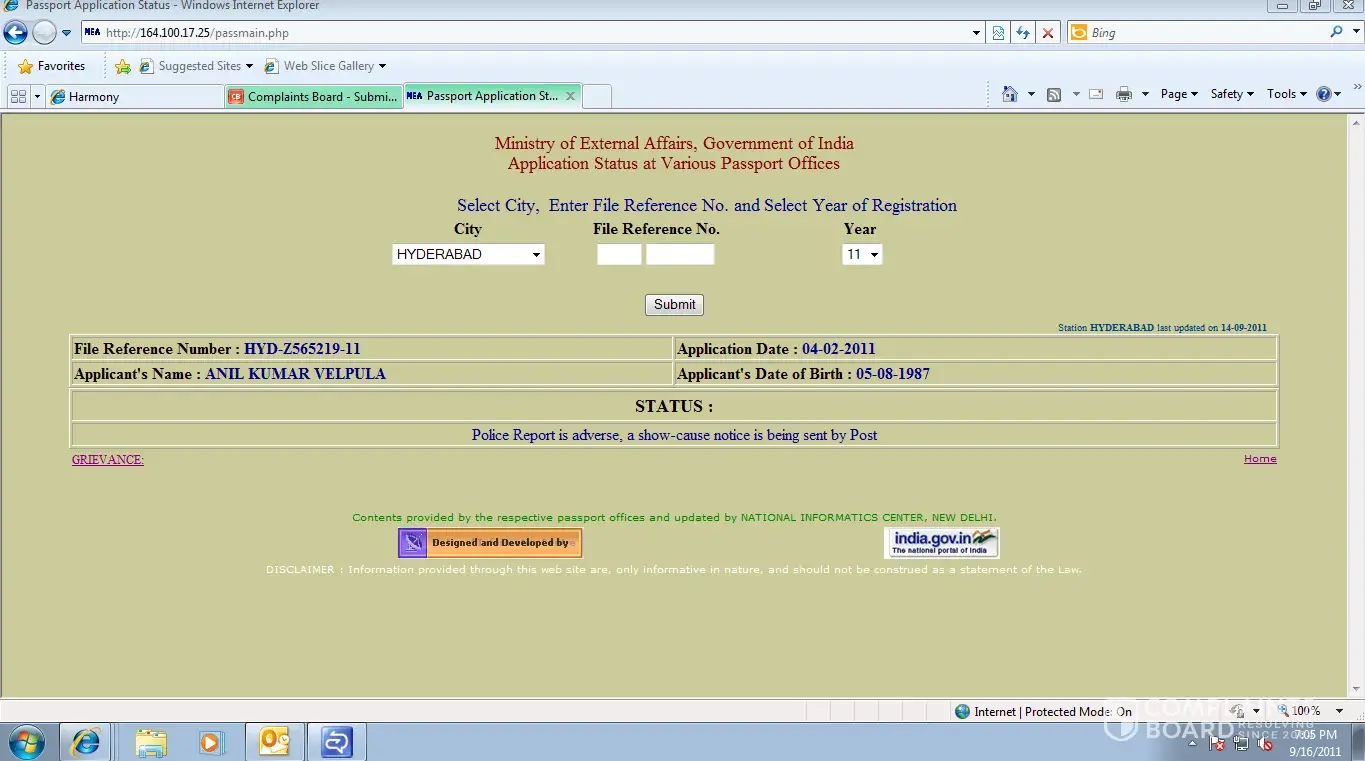Expand the tab list dropdown arrow
1365x761 pixels.
(x=38, y=97)
